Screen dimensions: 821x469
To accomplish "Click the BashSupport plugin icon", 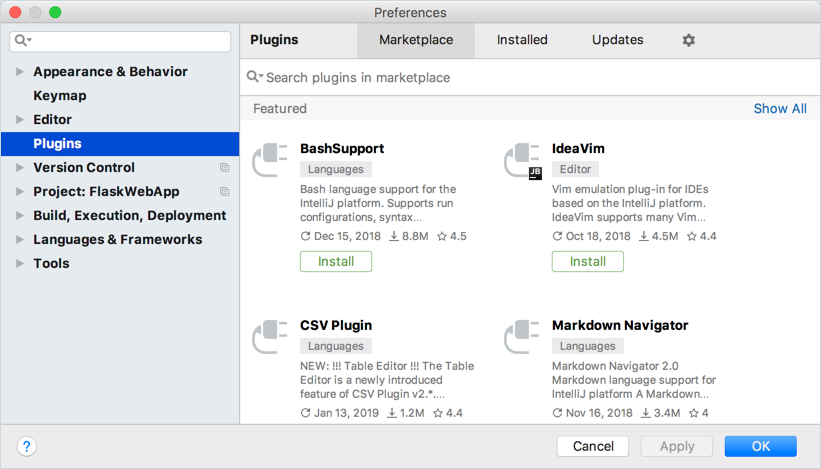I will coord(270,160).
